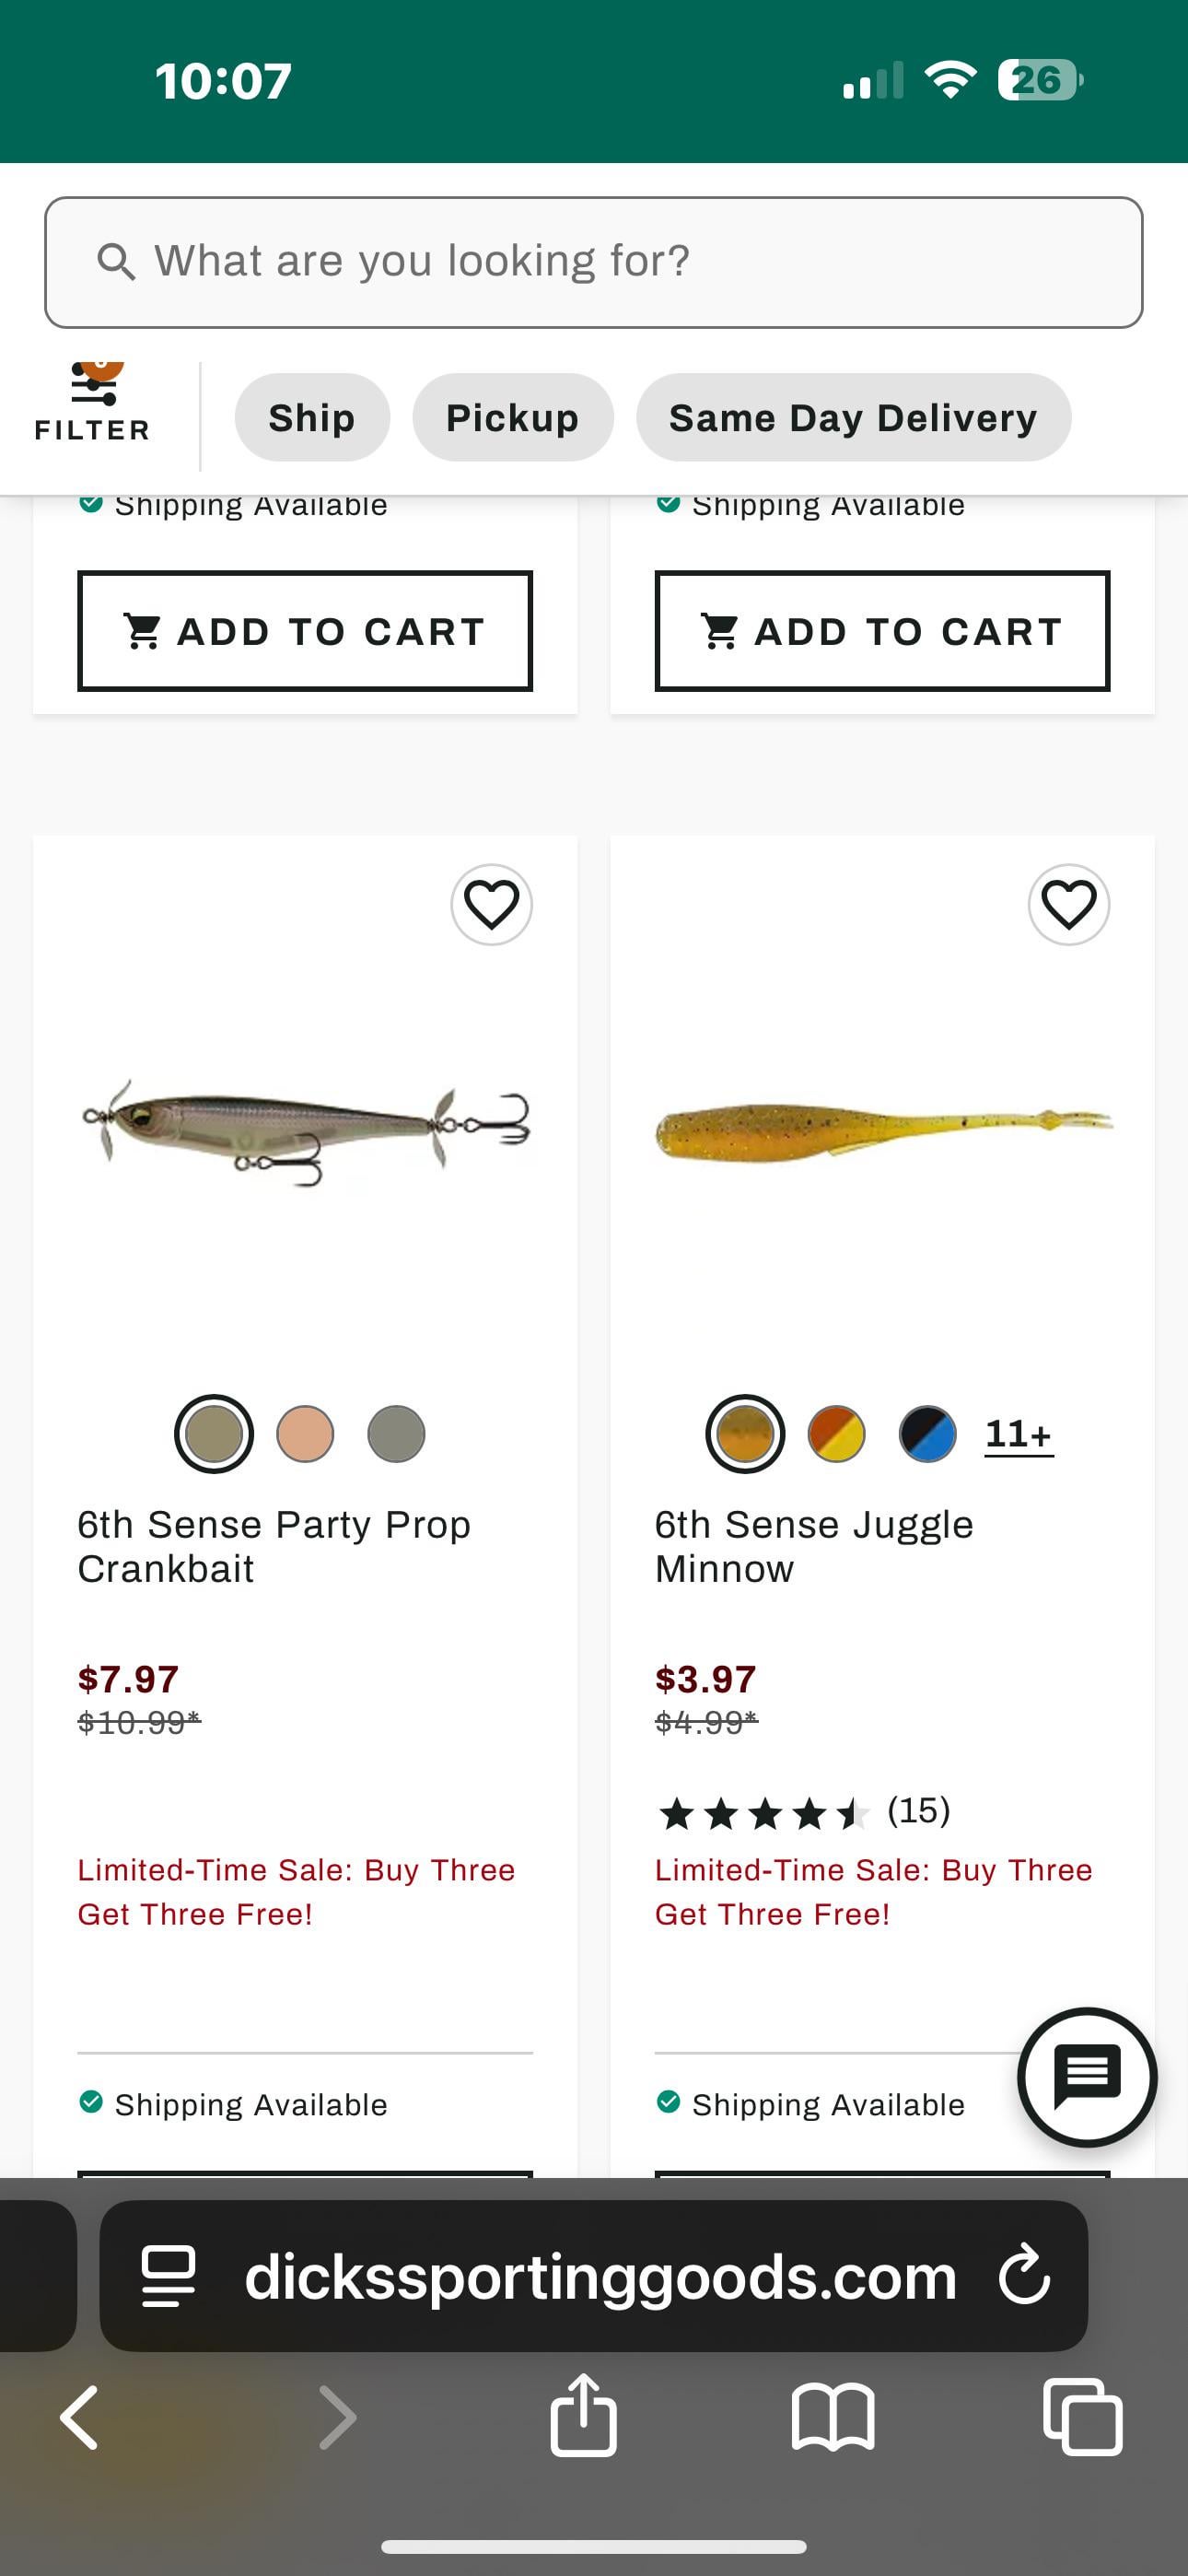Reload the page with refresh icon
Screen dimensions: 1188x2576
pos(1024,2275)
